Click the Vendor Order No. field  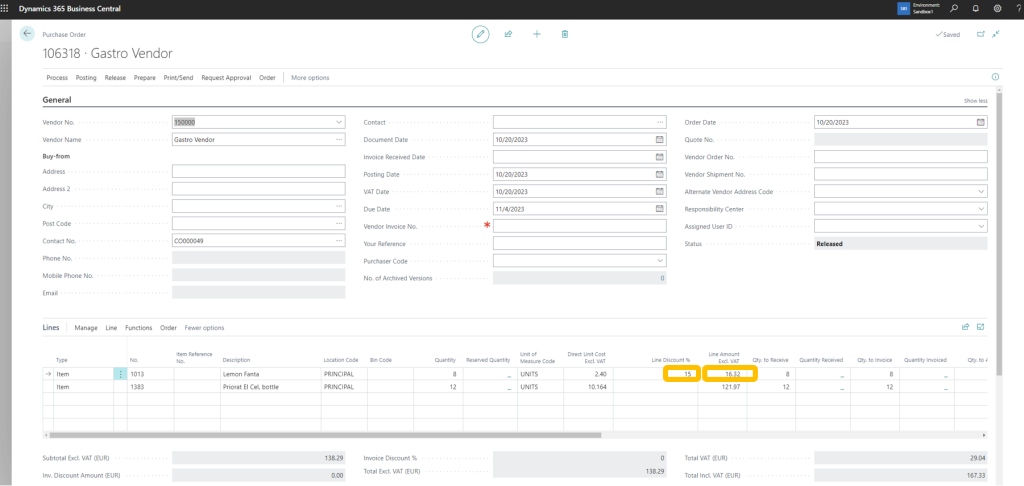(901, 157)
